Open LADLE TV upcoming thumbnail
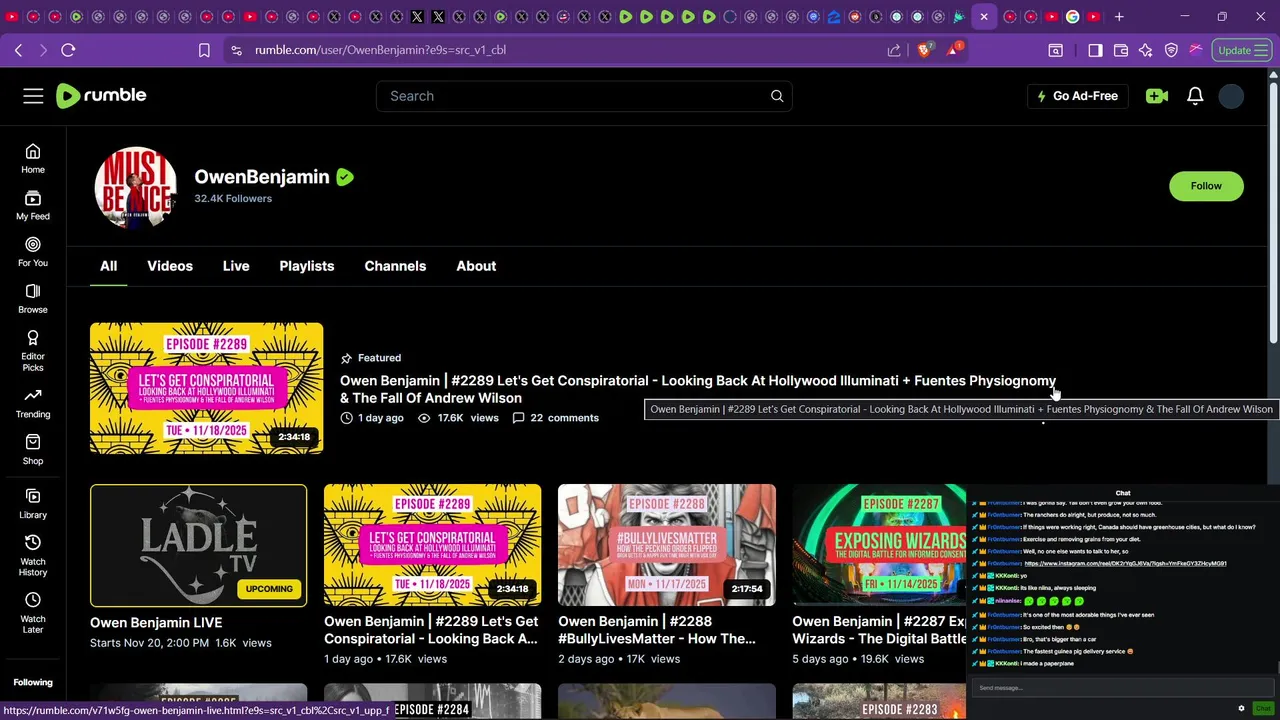Viewport: 1280px width, 720px height. pyautogui.click(x=199, y=546)
